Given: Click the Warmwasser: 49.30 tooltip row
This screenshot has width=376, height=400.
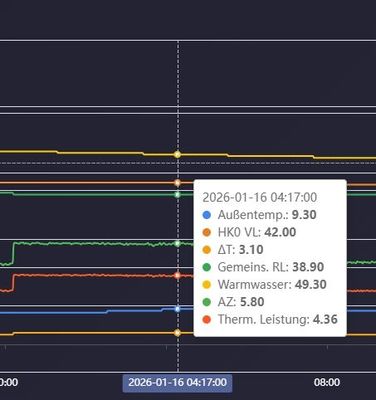Looking at the screenshot, I should (264, 284).
